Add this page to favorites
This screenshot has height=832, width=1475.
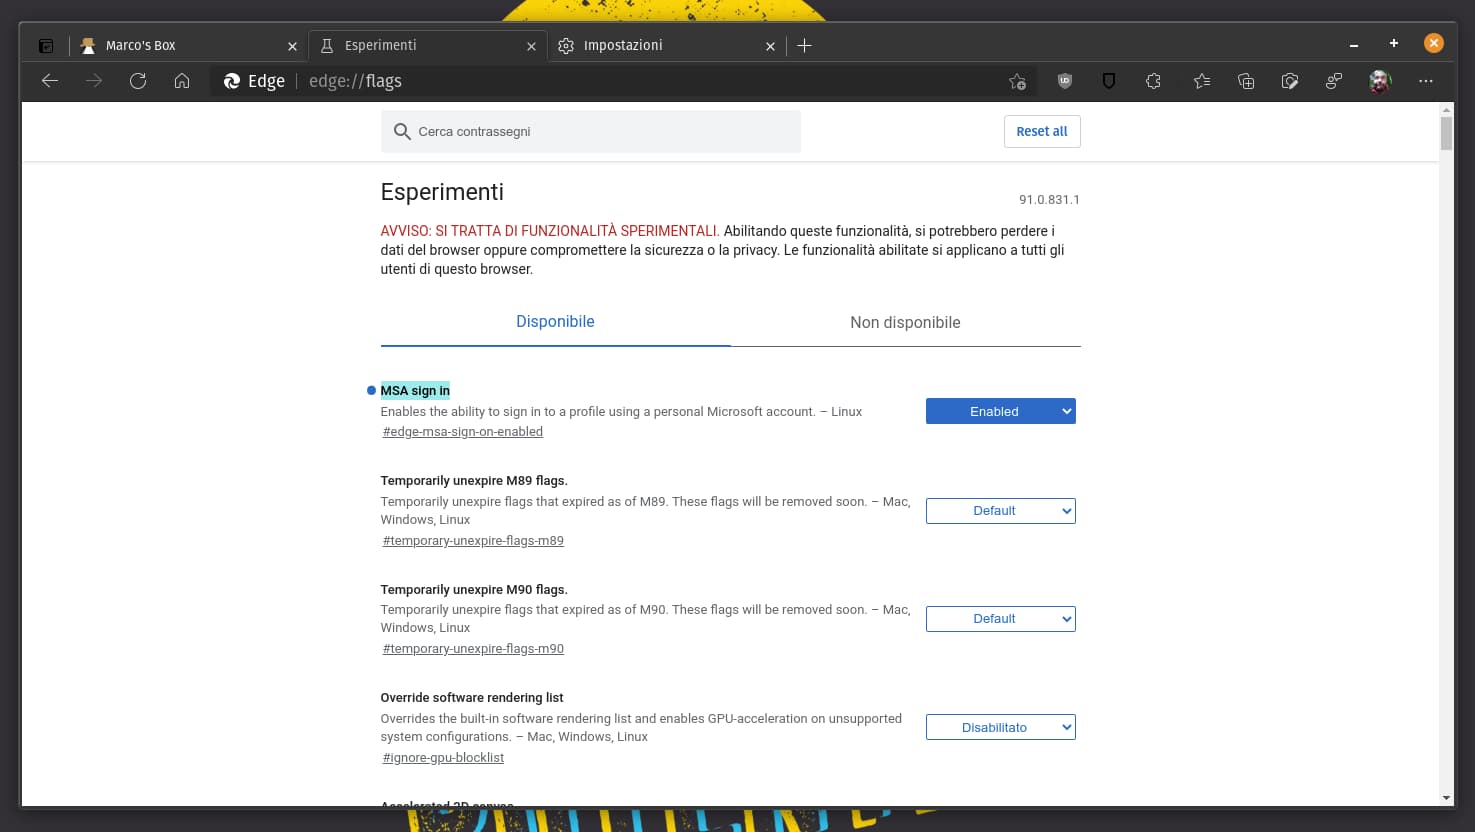tap(1017, 81)
